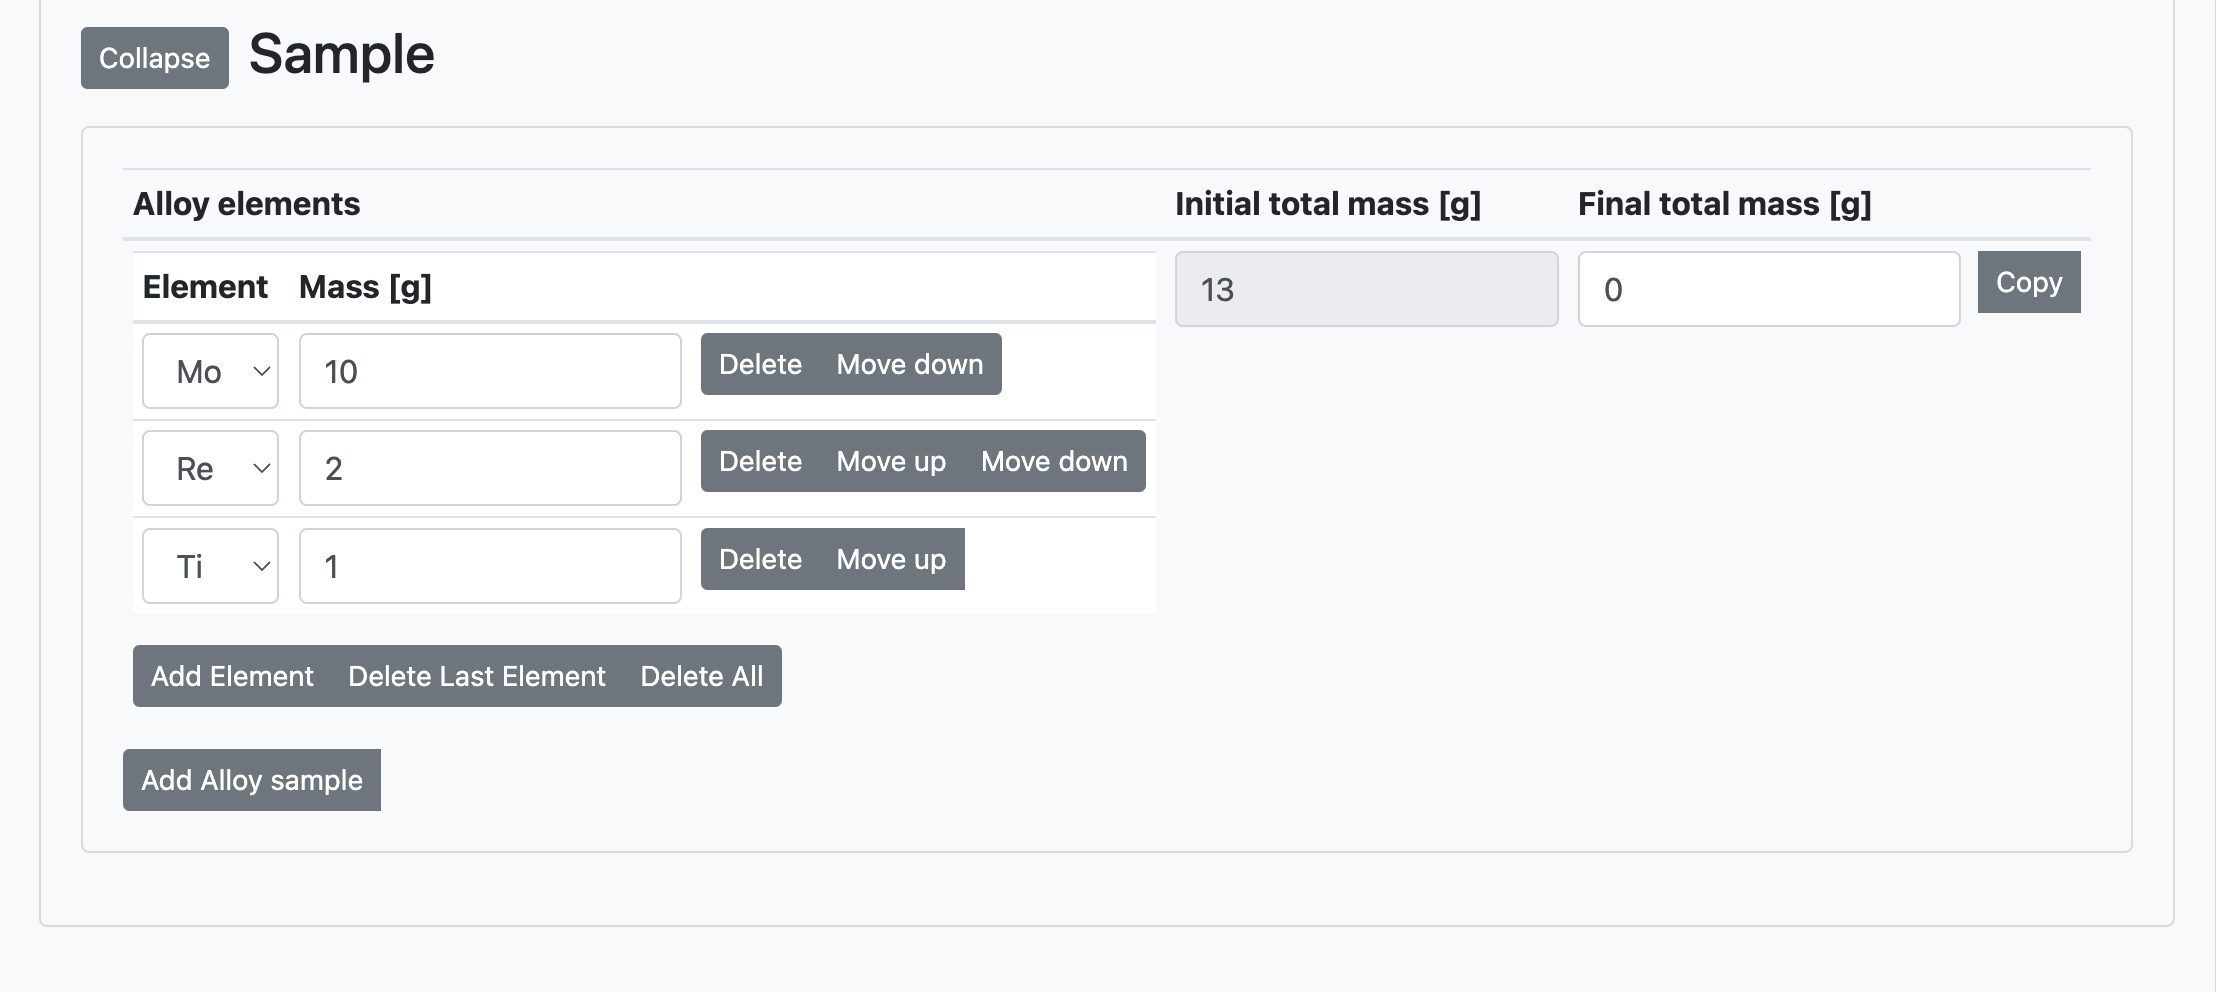
Task: Click Delete Last Element
Action: [476, 676]
